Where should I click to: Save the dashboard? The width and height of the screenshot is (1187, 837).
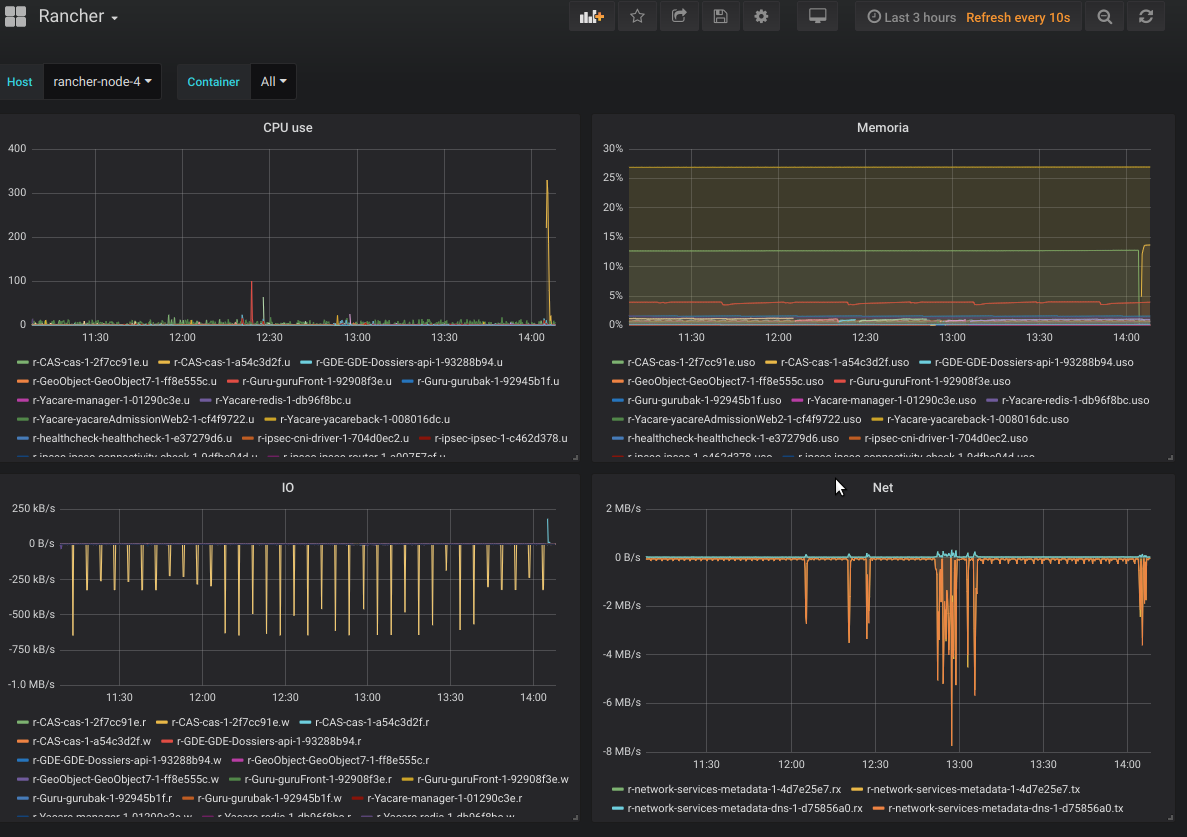coord(721,17)
